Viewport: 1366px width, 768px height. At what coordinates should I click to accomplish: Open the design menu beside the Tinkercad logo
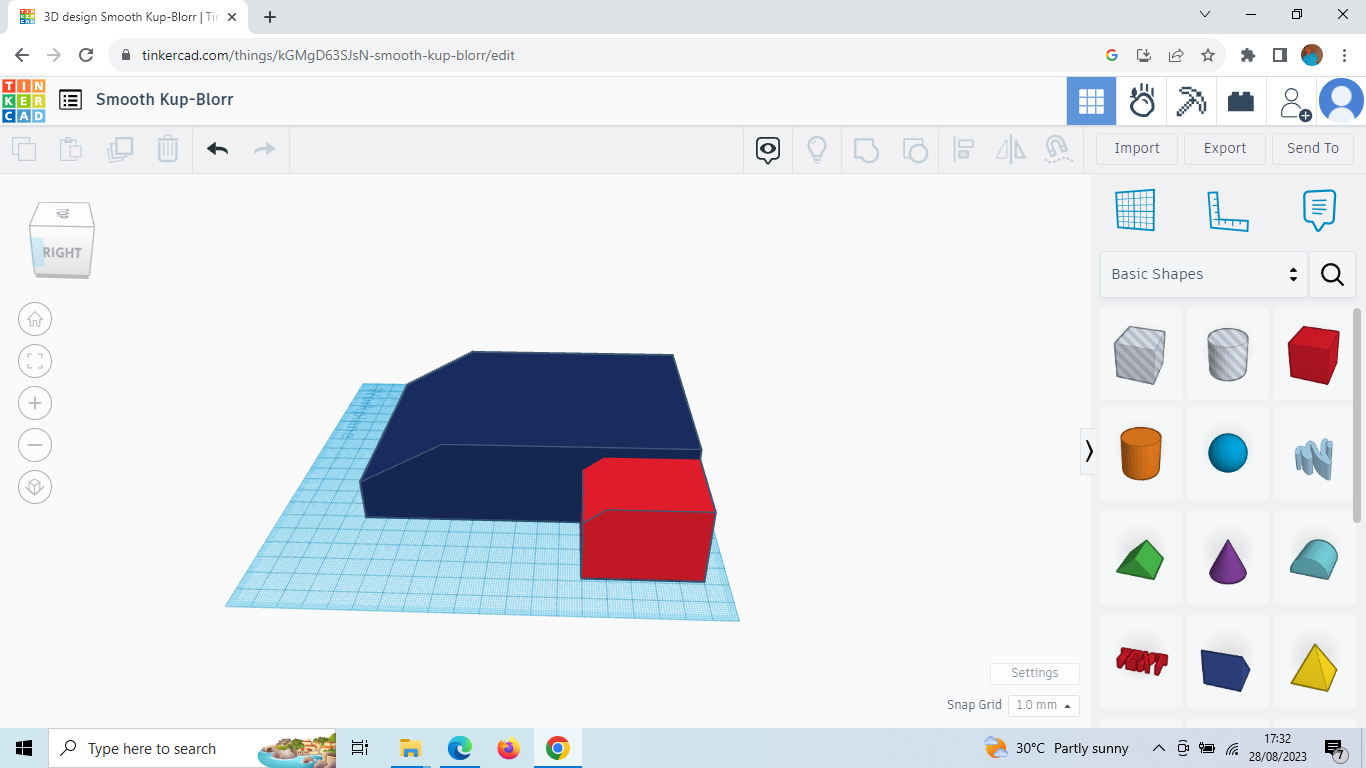[x=70, y=100]
